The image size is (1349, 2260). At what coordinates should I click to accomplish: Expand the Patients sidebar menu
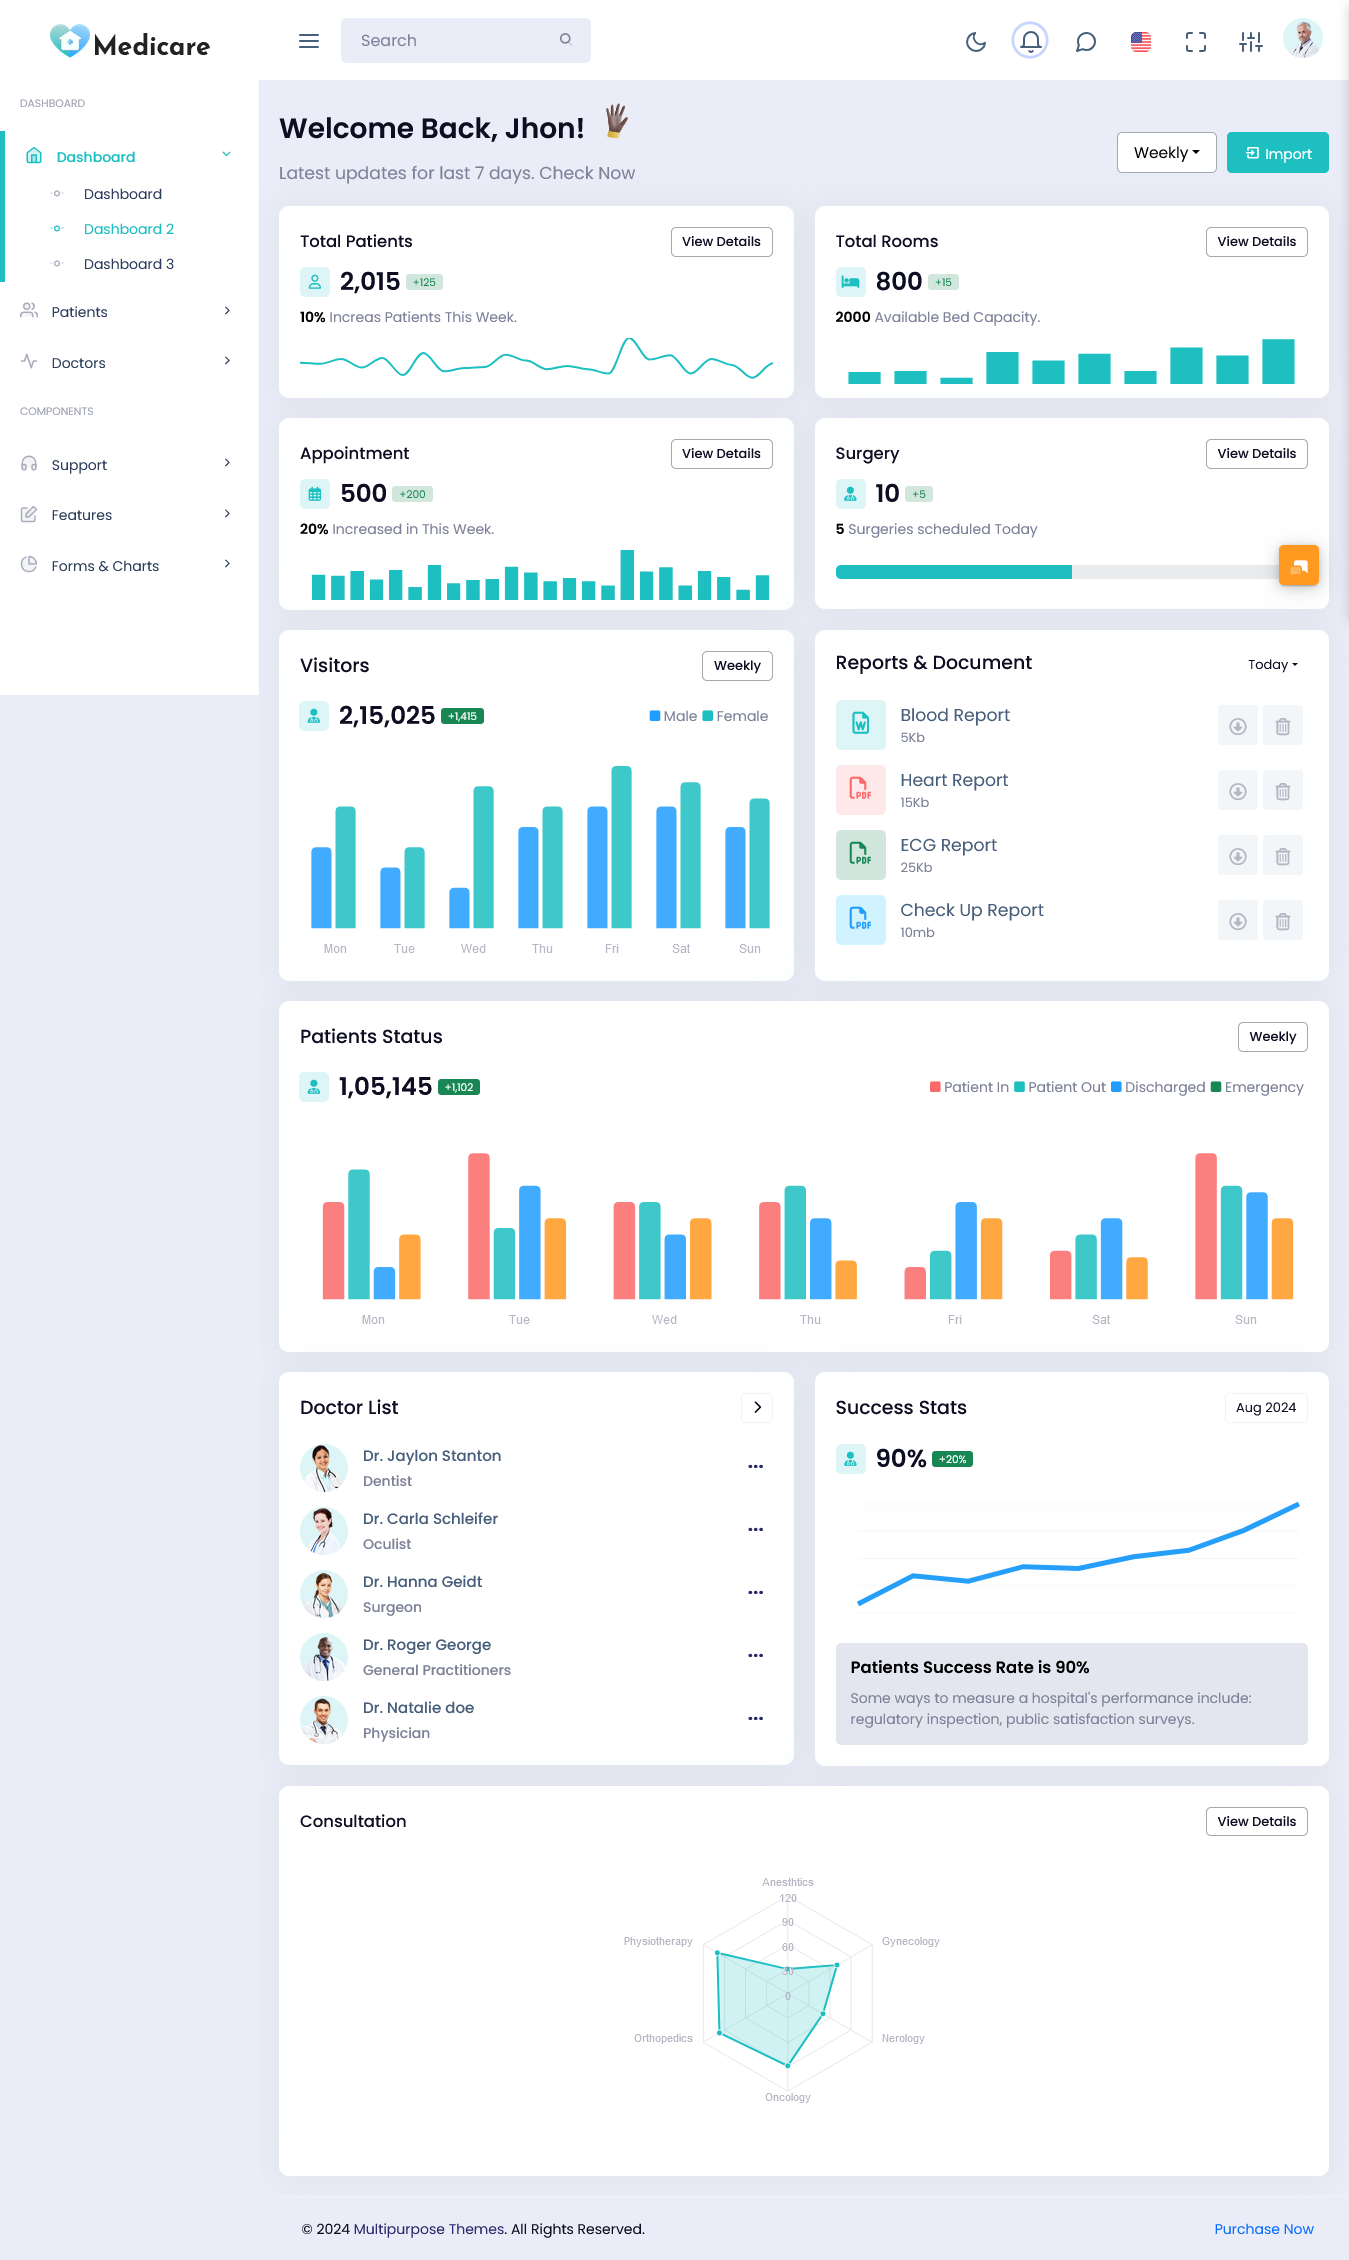click(x=128, y=312)
